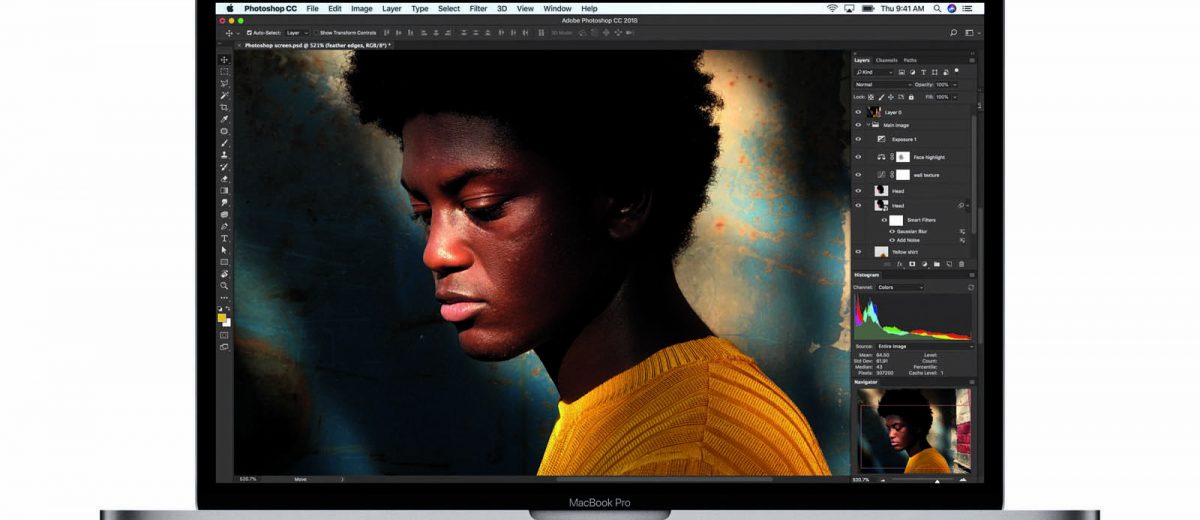Select the Brush tool
1200x520 pixels.
pos(224,143)
